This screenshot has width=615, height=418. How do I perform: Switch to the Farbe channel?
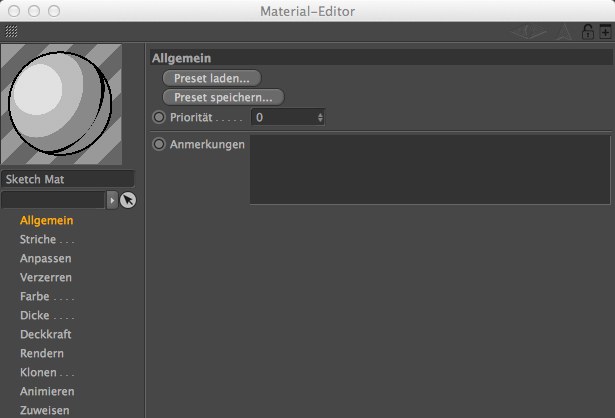46,296
